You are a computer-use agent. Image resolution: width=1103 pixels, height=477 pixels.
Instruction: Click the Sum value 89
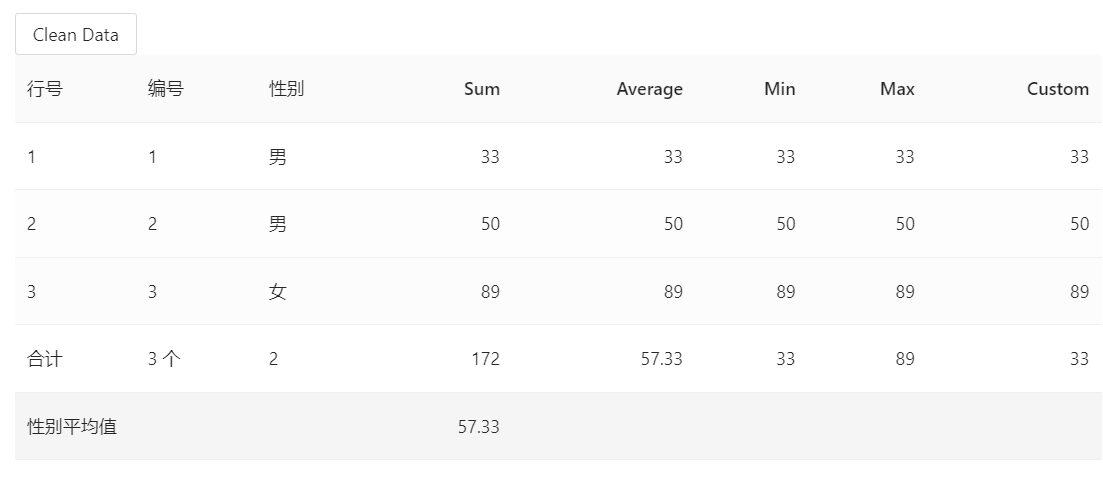tap(490, 292)
